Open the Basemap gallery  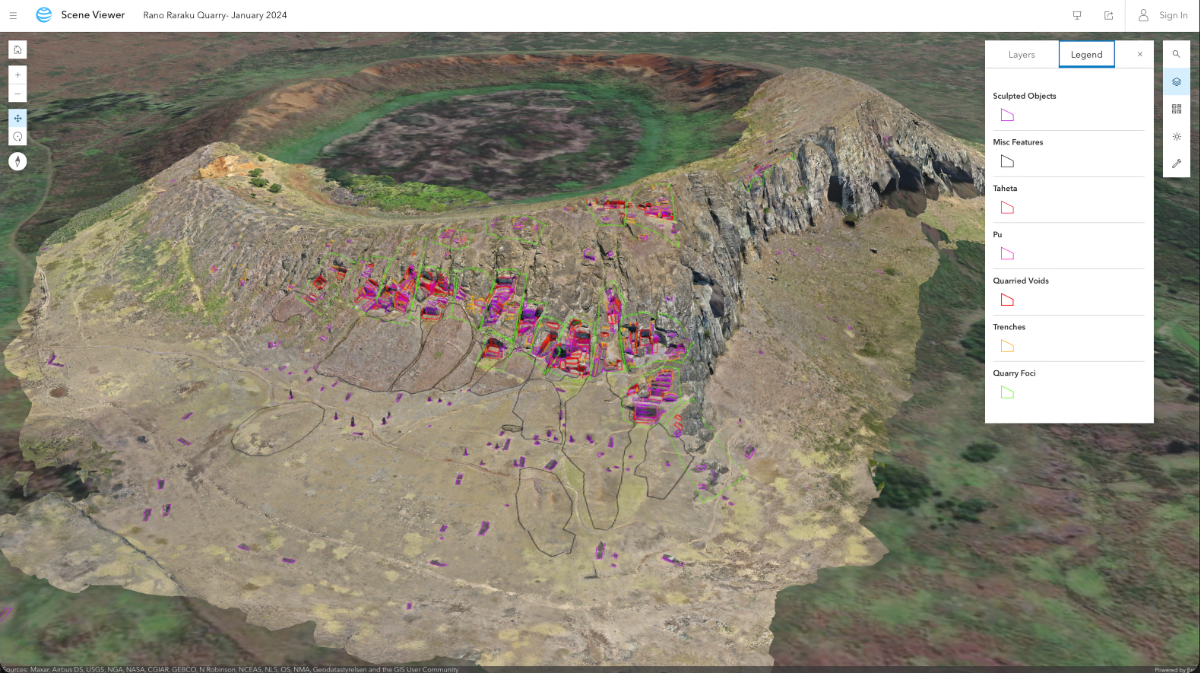pyautogui.click(x=1176, y=108)
